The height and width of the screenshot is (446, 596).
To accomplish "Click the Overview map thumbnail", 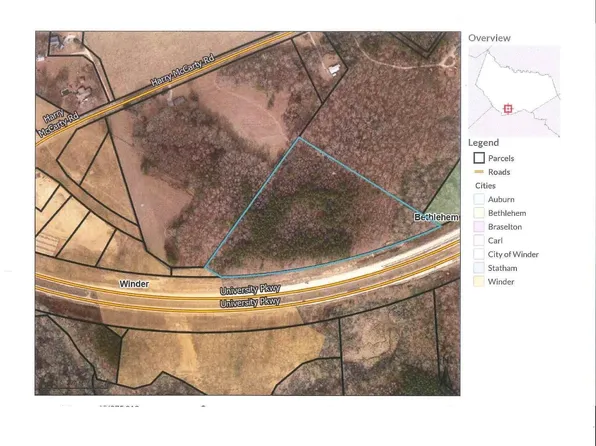I will 514,91.
